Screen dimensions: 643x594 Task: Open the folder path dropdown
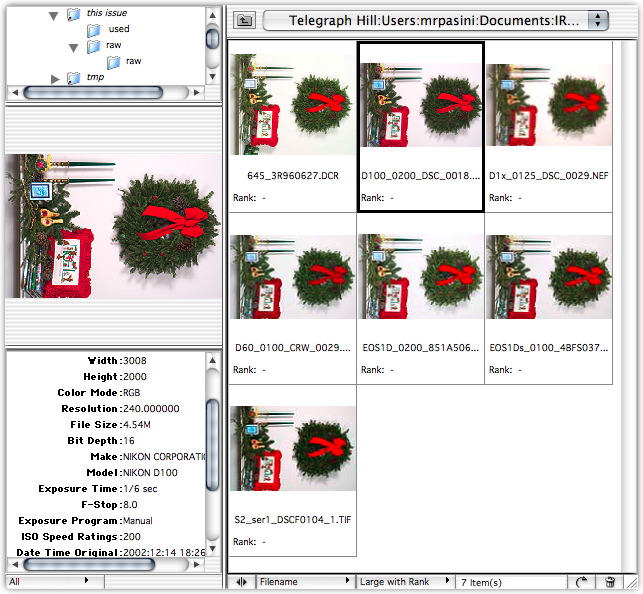pos(597,20)
